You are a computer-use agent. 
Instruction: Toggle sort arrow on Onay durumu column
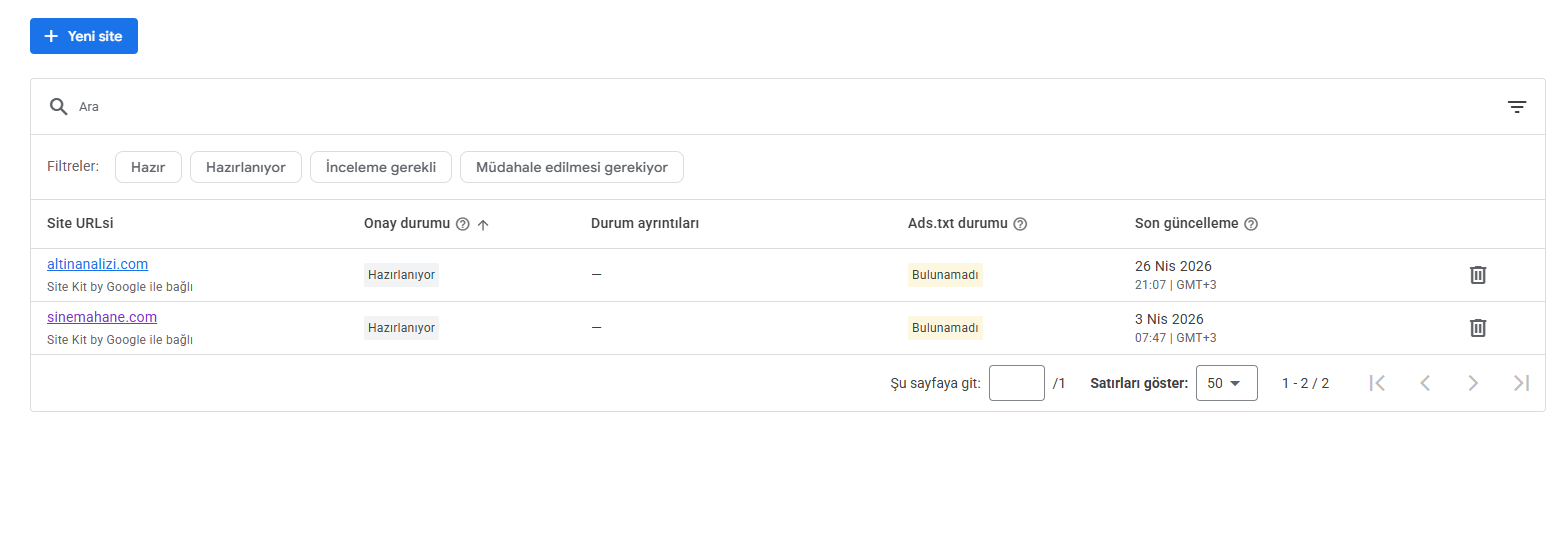tap(483, 224)
